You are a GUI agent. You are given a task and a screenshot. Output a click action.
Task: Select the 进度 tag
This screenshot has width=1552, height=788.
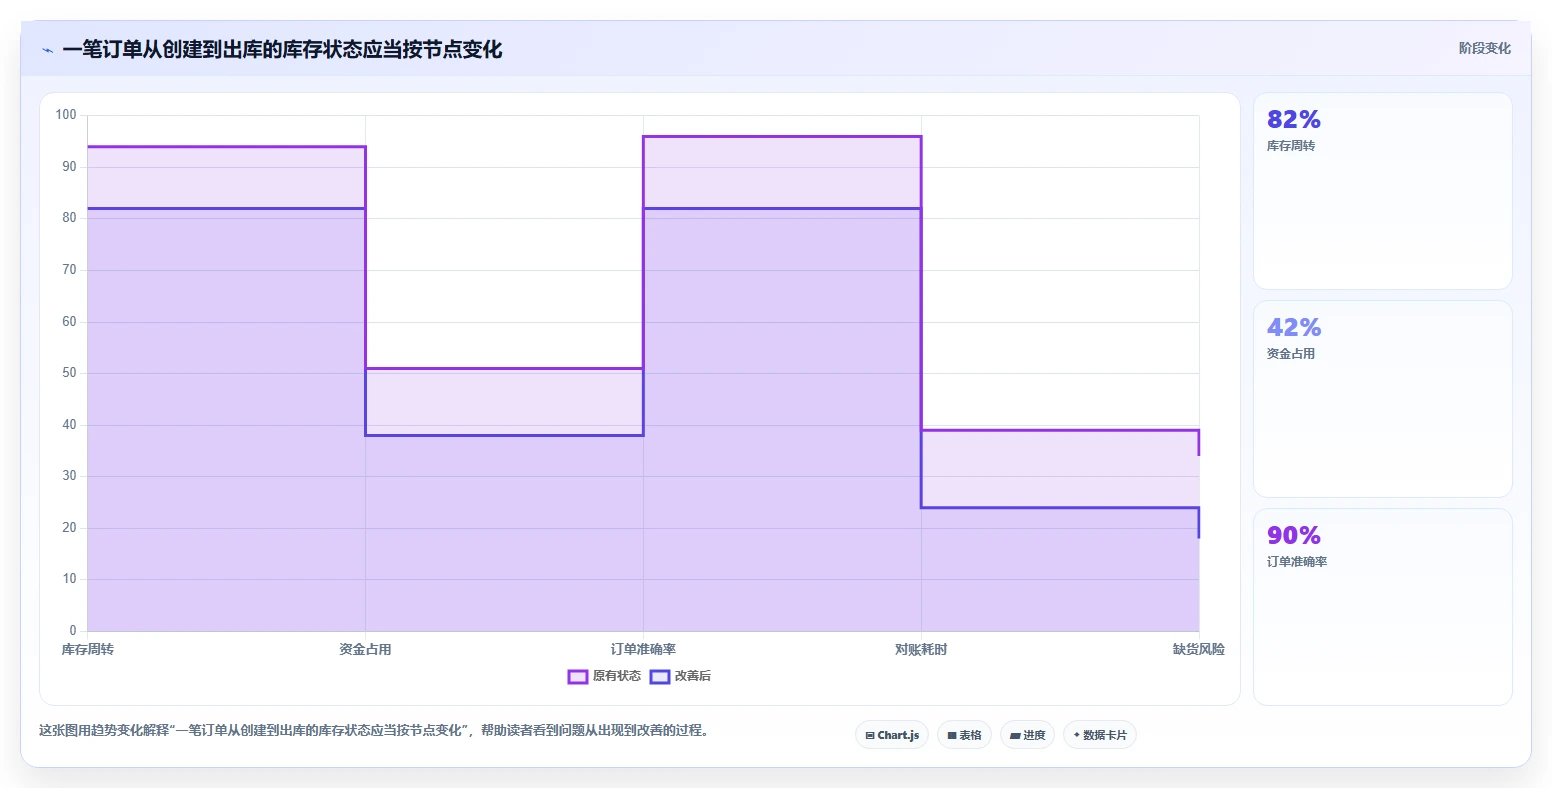coord(1027,735)
